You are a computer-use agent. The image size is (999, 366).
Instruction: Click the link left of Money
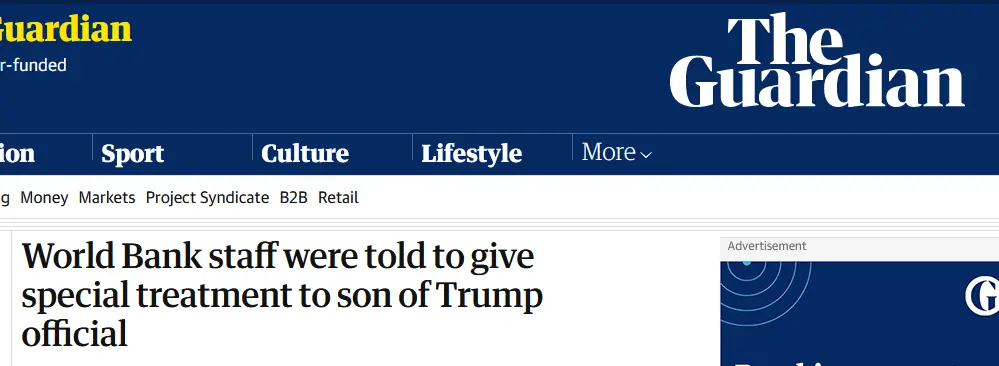pyautogui.click(x=4, y=198)
